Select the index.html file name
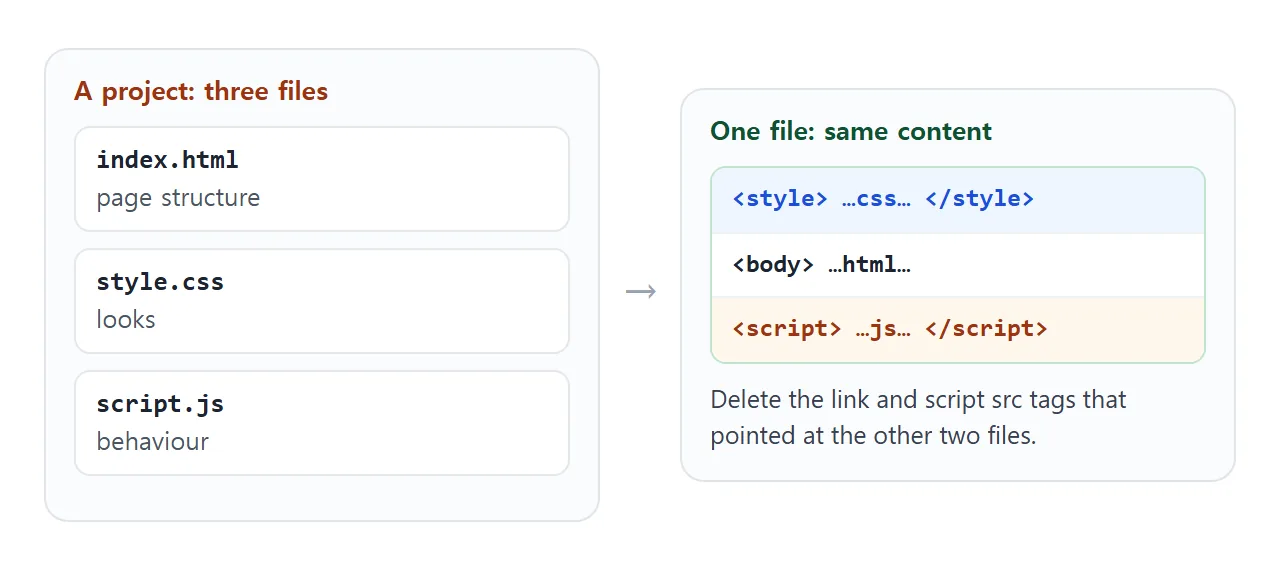 click(x=167, y=160)
